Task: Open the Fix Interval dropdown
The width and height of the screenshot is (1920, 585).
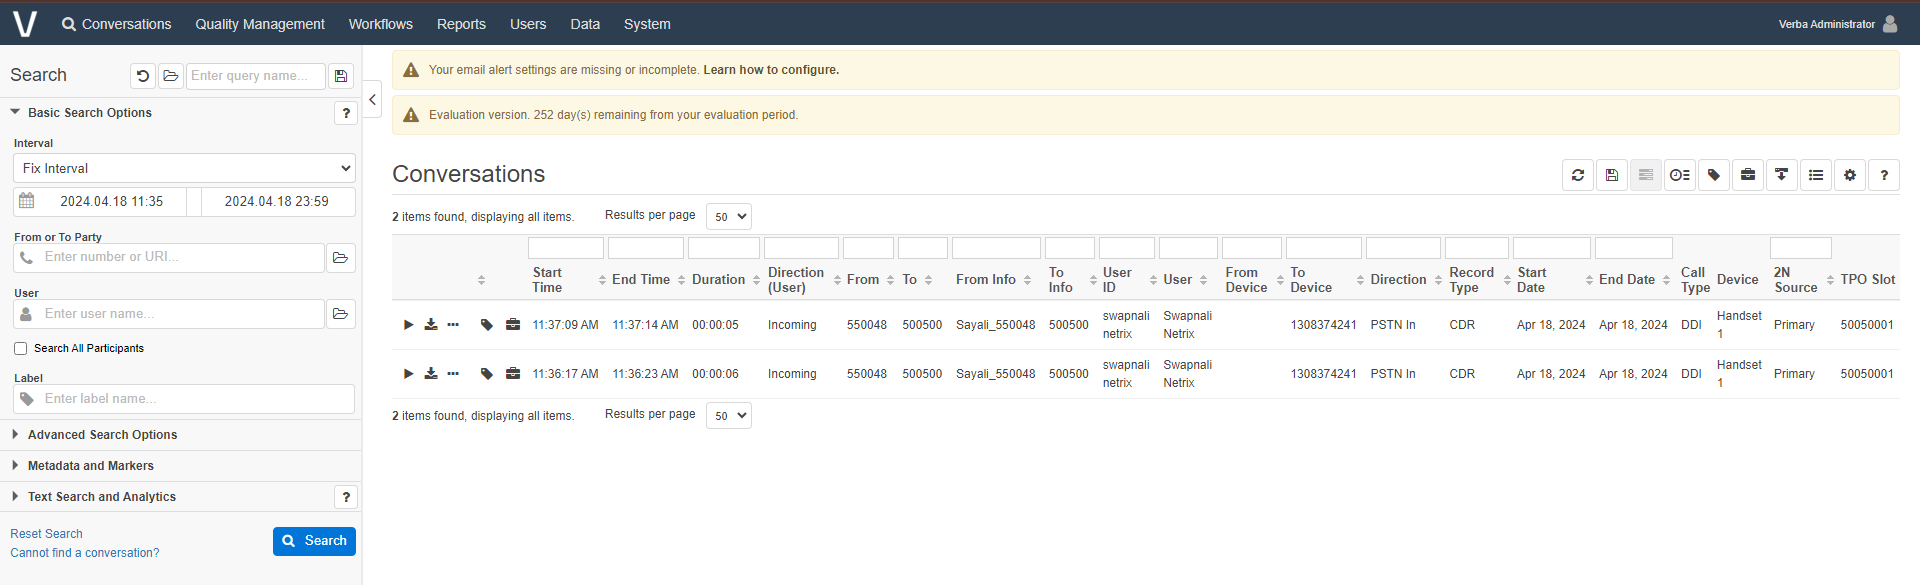Action: pos(185,168)
